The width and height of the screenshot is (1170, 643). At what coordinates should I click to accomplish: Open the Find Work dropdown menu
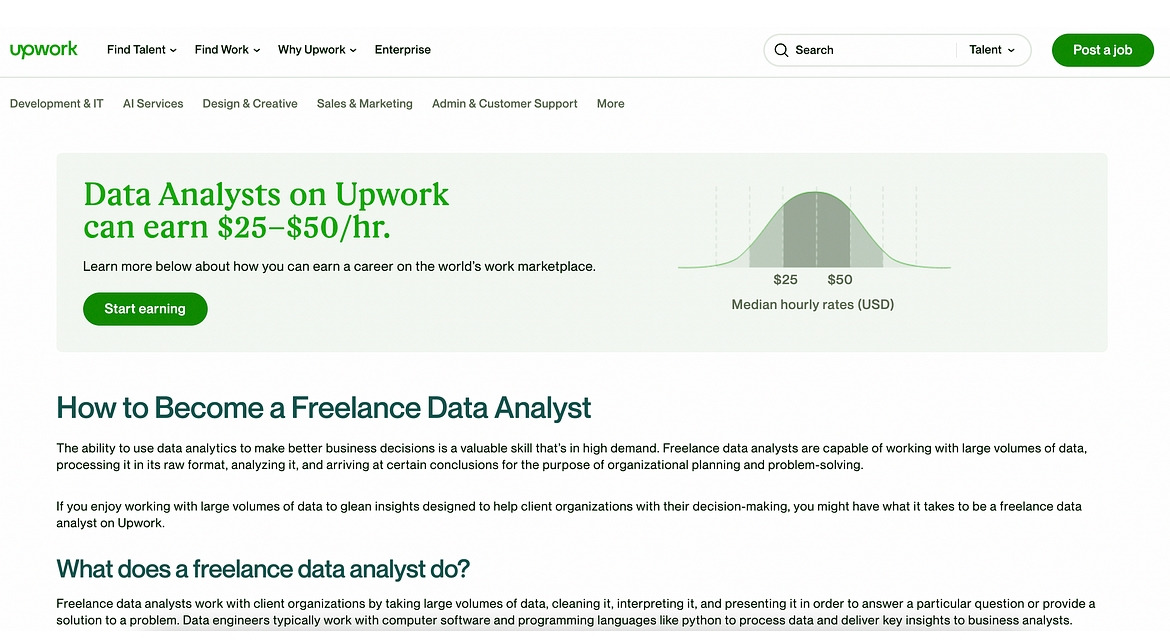[x=228, y=50]
